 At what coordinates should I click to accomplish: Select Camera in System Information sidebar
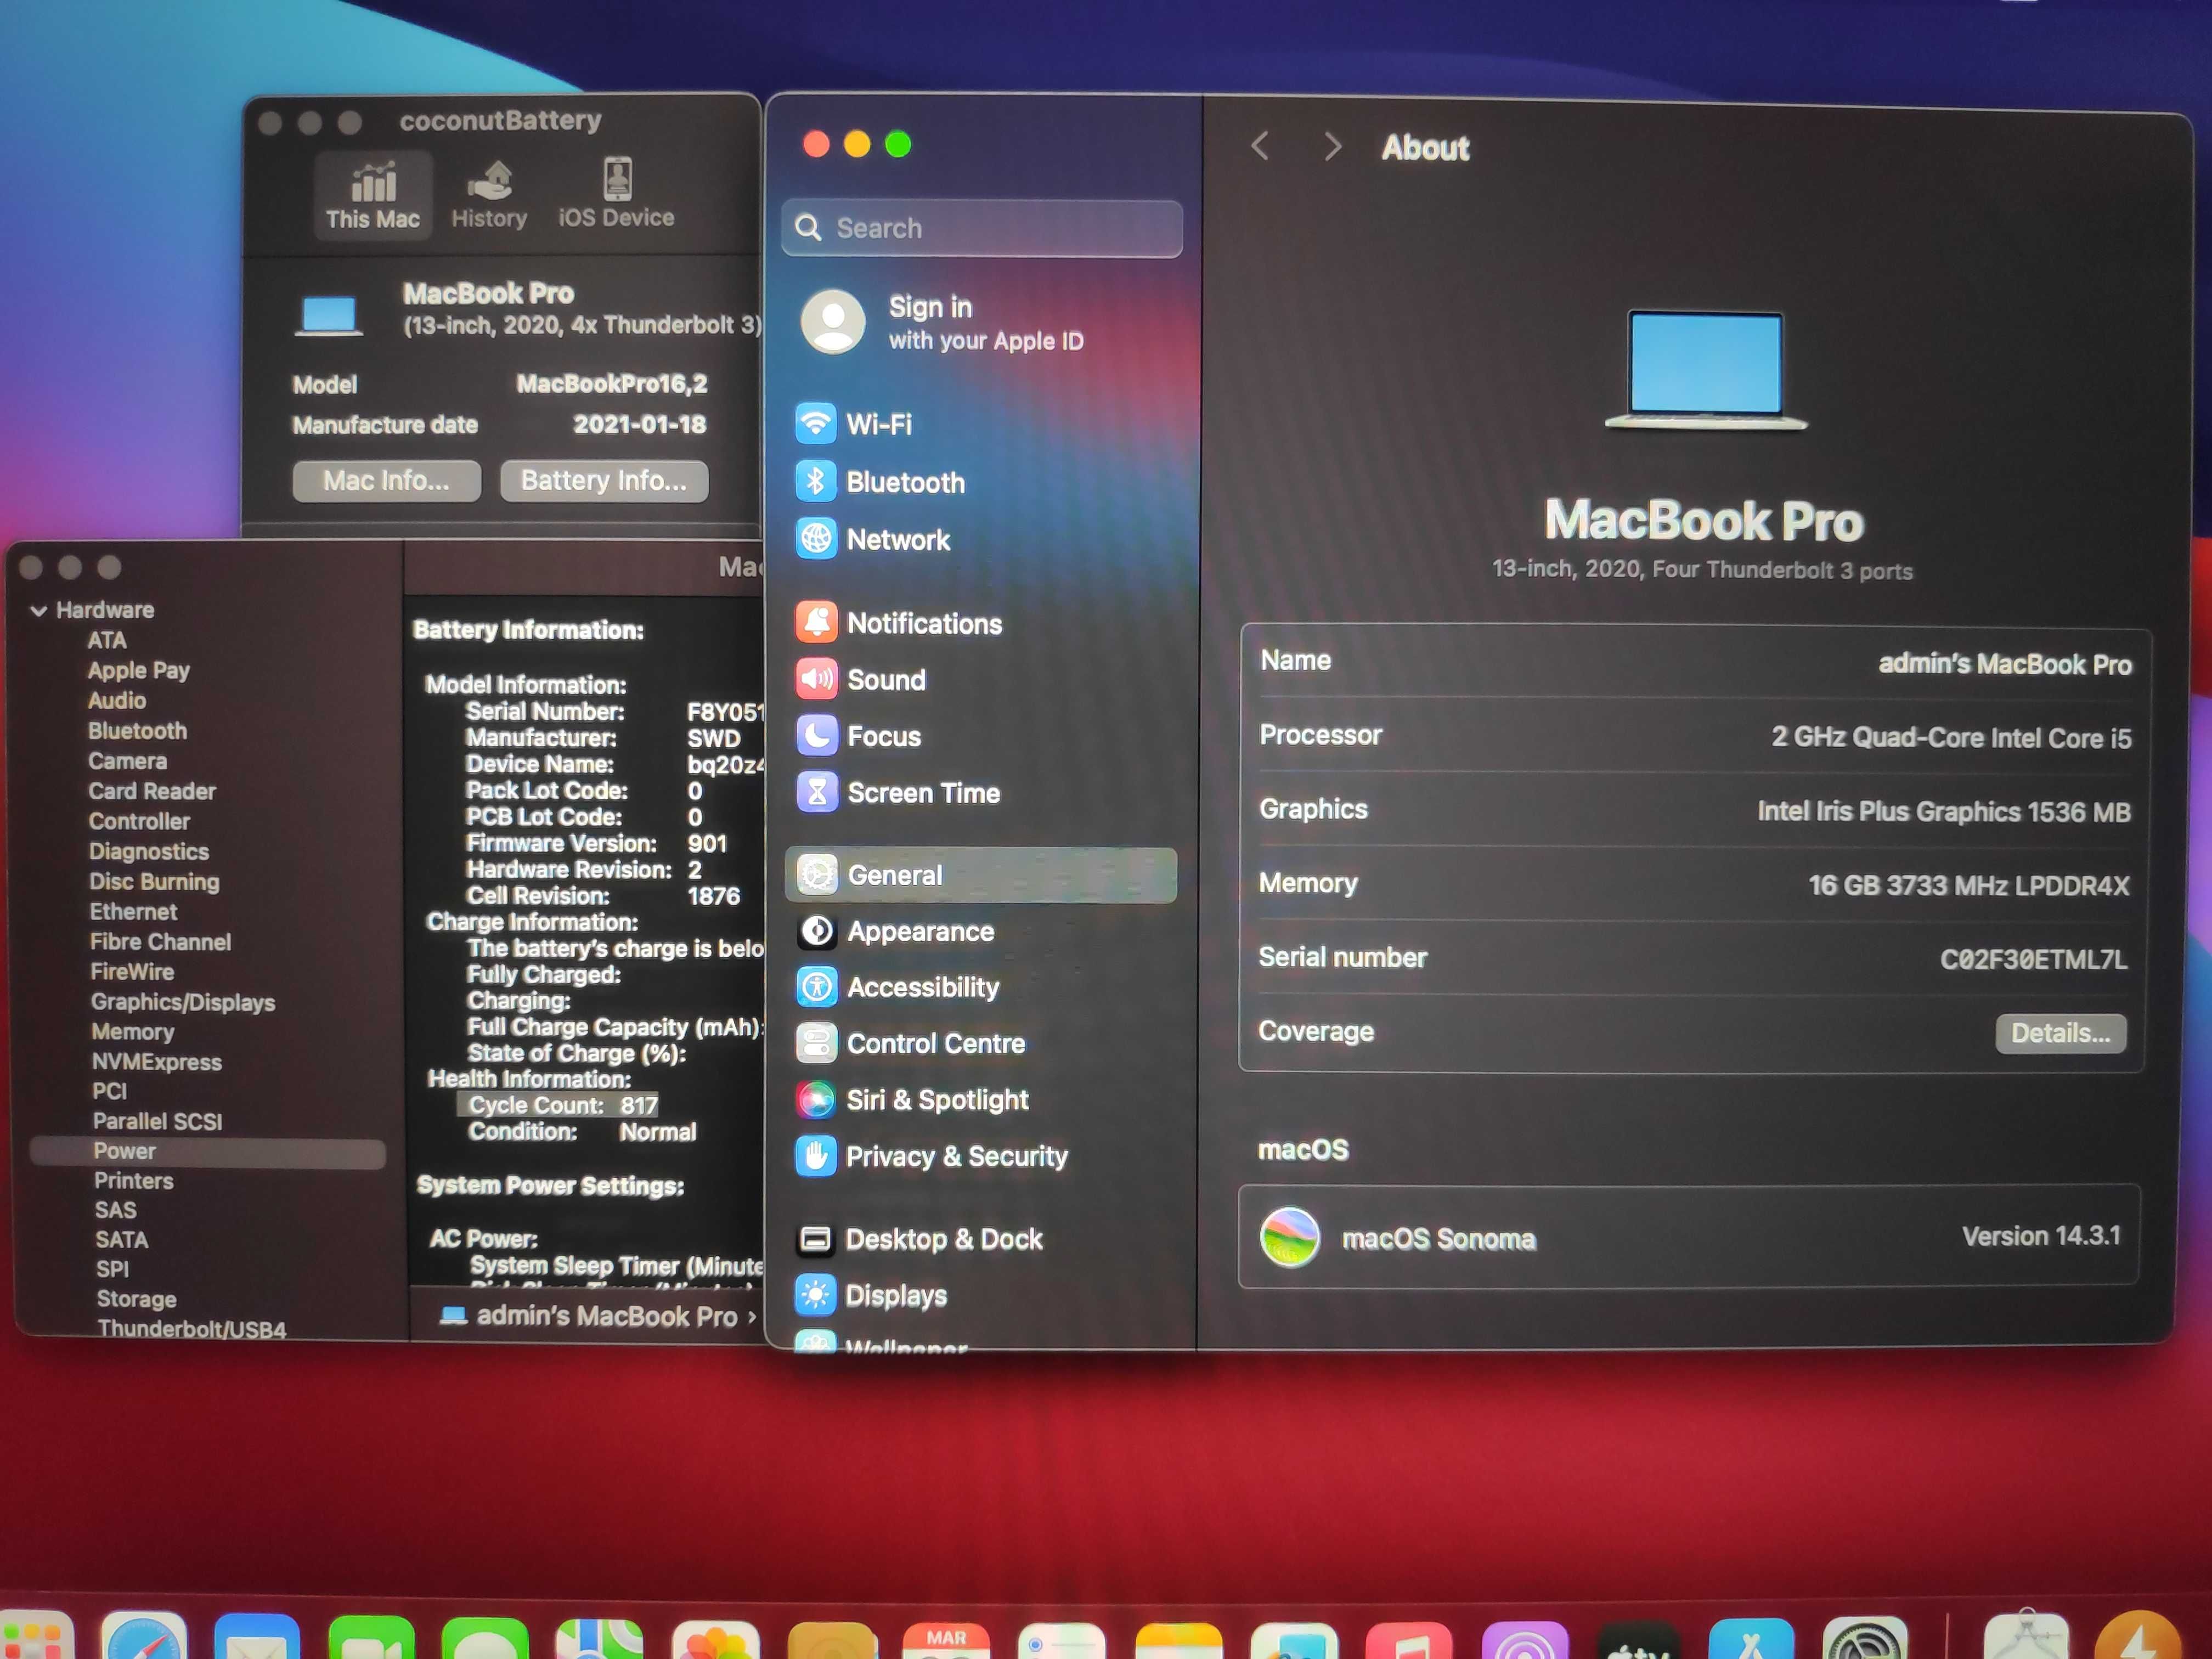click(128, 761)
